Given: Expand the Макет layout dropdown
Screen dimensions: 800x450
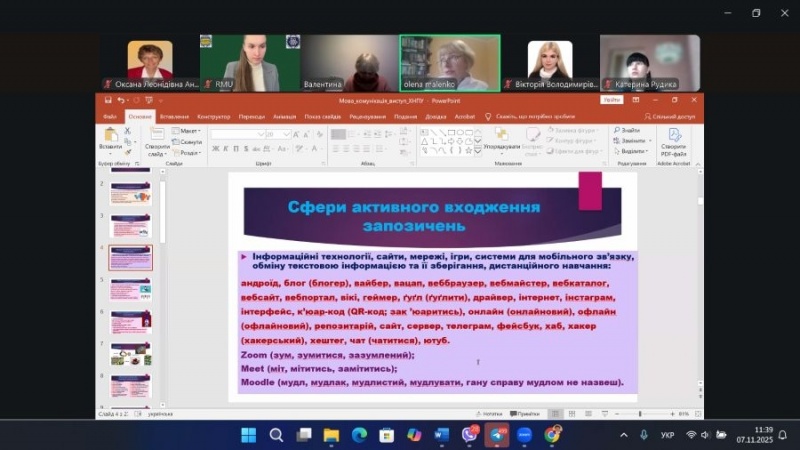Looking at the screenshot, I should 188,131.
